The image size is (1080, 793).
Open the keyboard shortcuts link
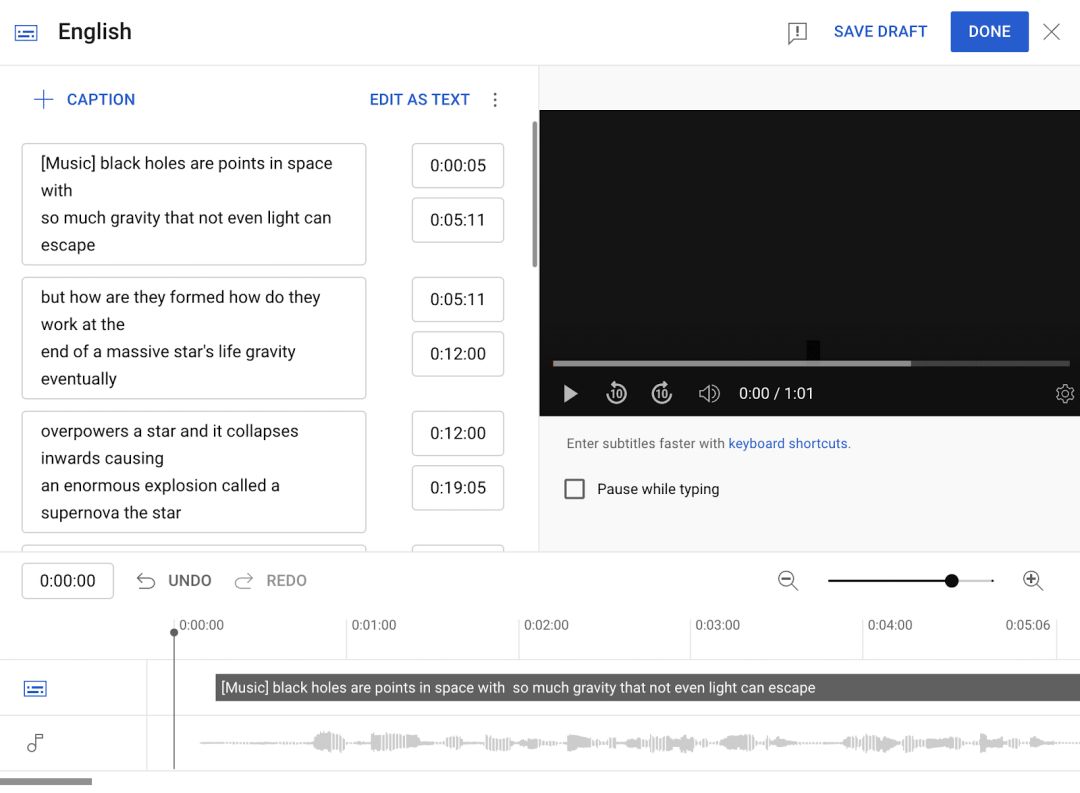pos(789,444)
